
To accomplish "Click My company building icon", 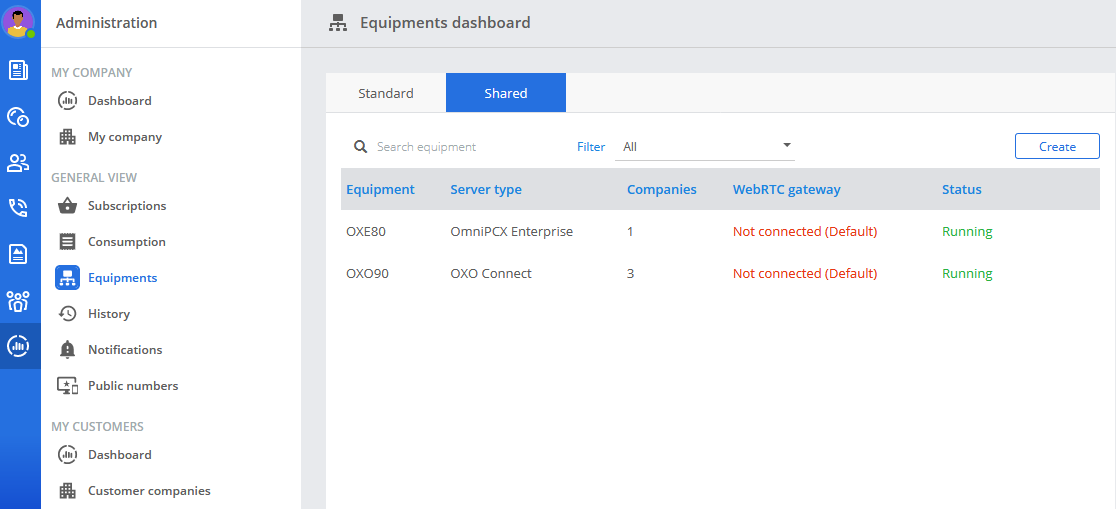I will [x=68, y=137].
